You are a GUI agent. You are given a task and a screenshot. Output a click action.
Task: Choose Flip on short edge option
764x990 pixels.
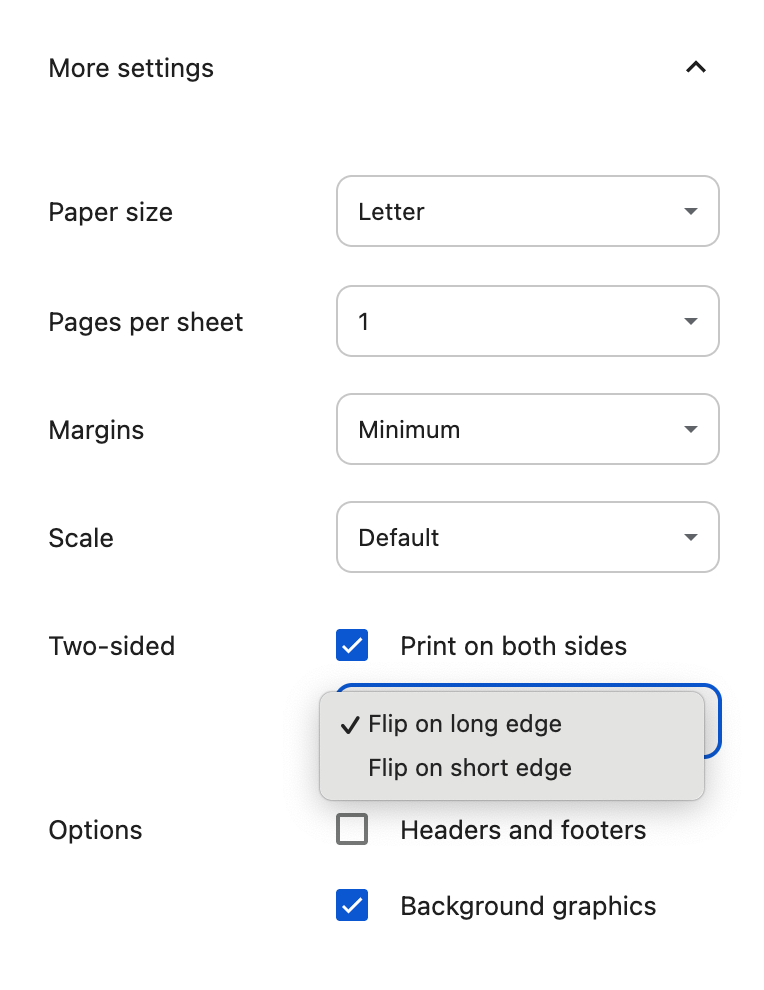[470, 768]
